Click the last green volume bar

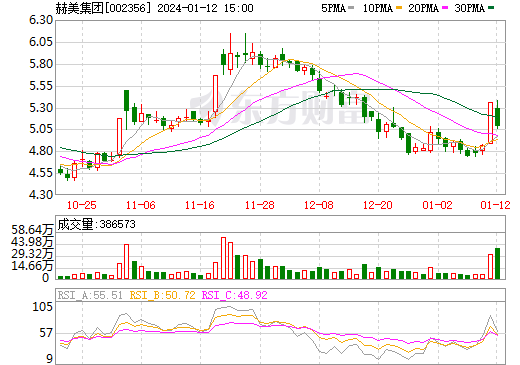(x=498, y=263)
